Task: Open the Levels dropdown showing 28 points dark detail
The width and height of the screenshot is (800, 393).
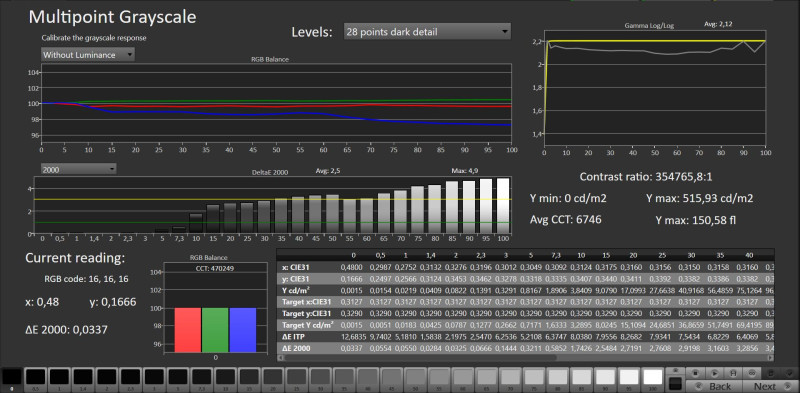Action: [428, 32]
